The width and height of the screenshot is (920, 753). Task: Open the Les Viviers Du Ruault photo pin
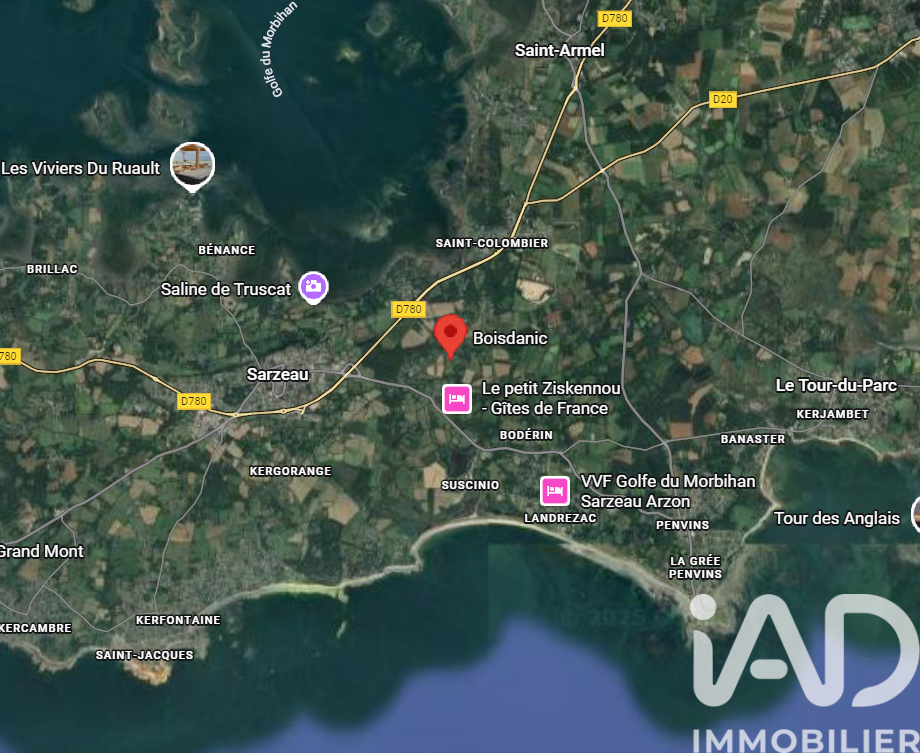click(x=191, y=165)
